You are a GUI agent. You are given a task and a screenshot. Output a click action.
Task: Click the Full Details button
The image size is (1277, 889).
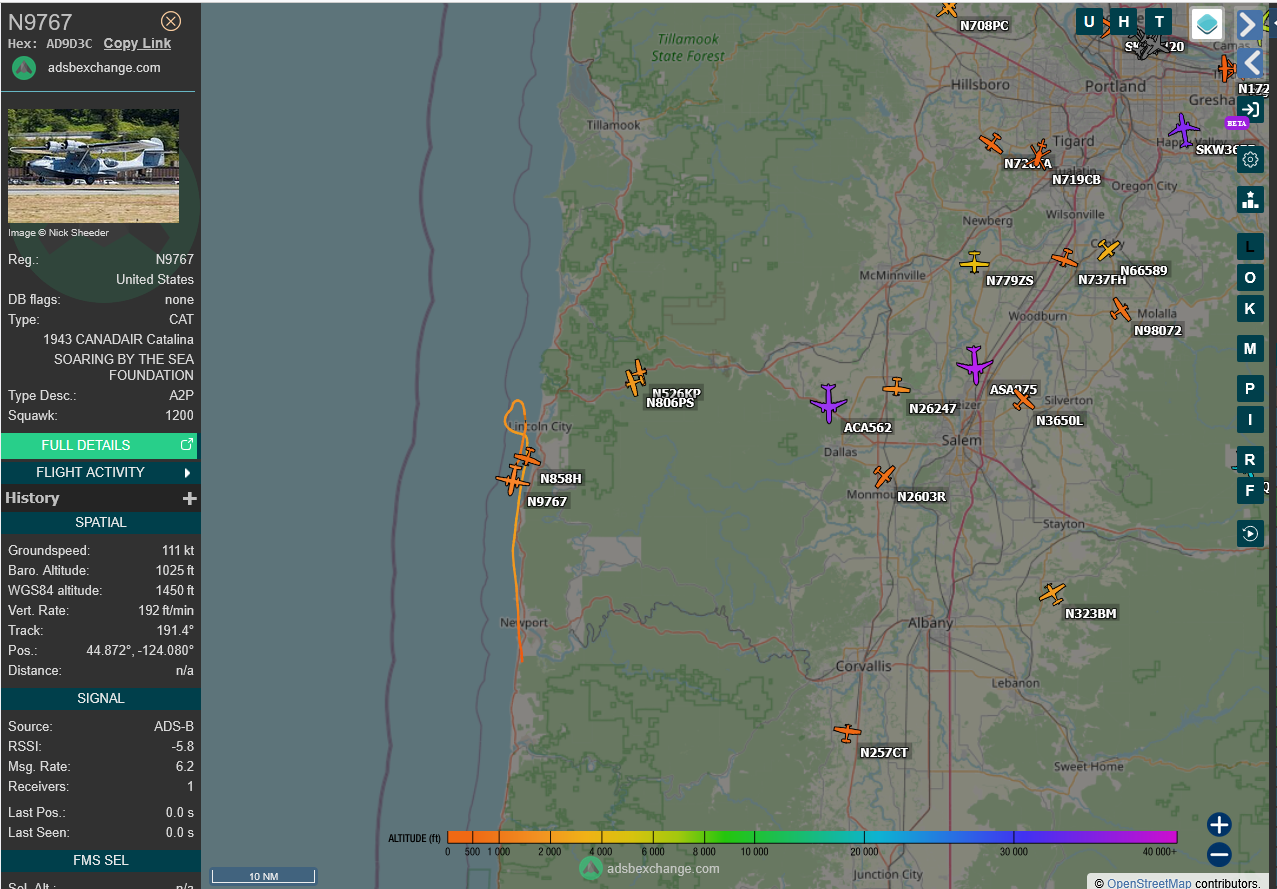(x=99, y=445)
